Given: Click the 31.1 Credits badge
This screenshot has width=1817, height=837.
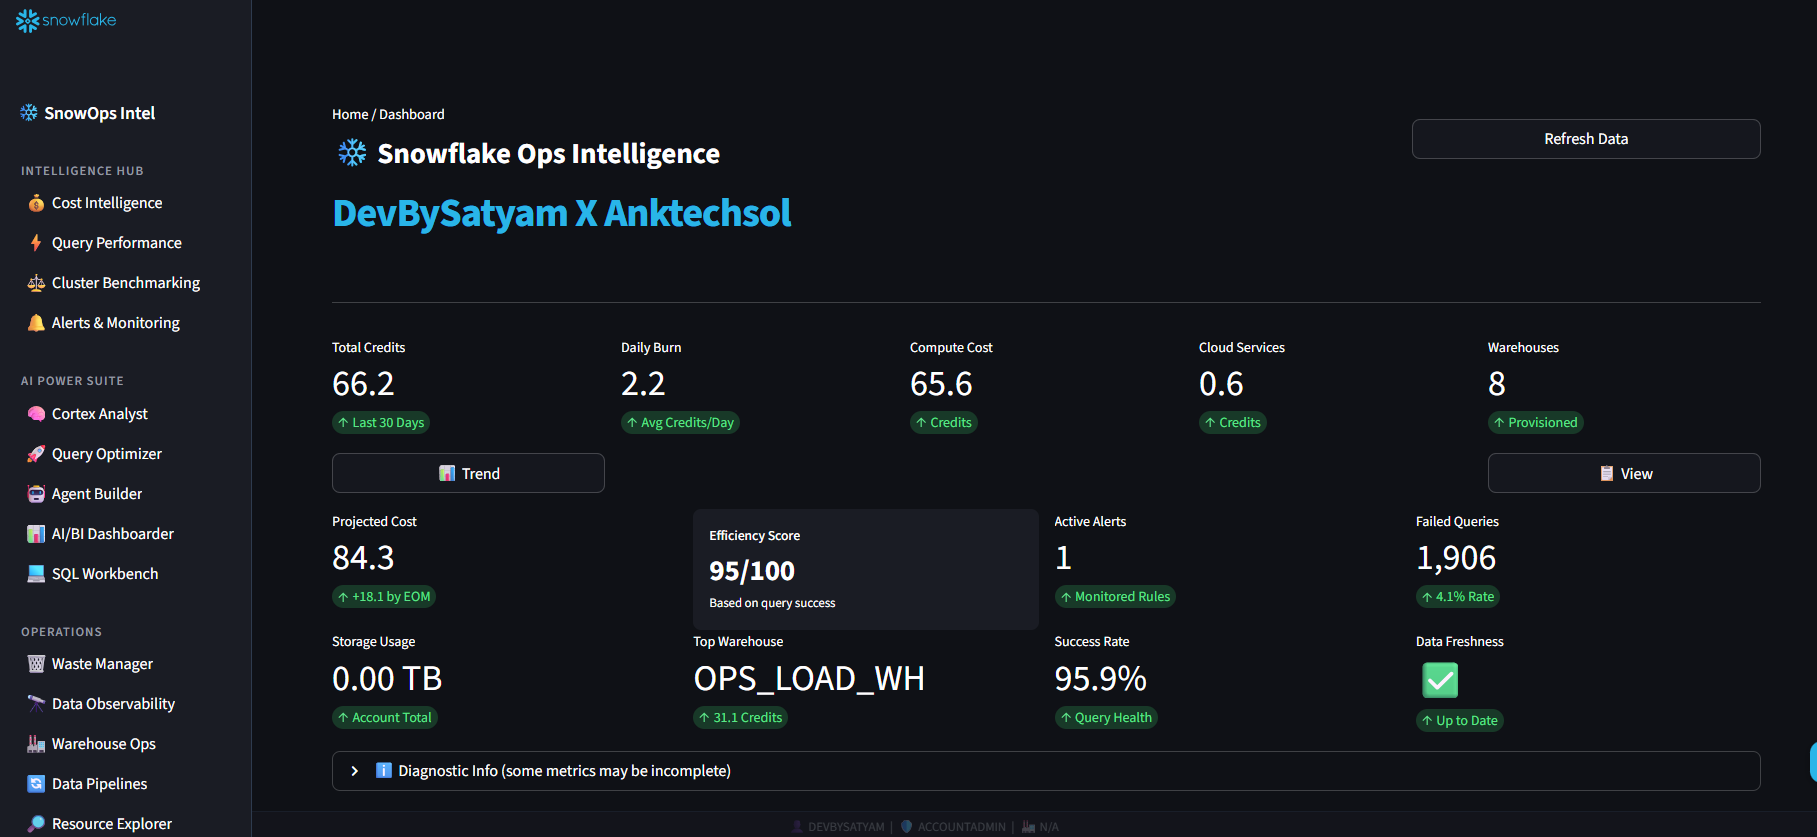Looking at the screenshot, I should click(741, 718).
